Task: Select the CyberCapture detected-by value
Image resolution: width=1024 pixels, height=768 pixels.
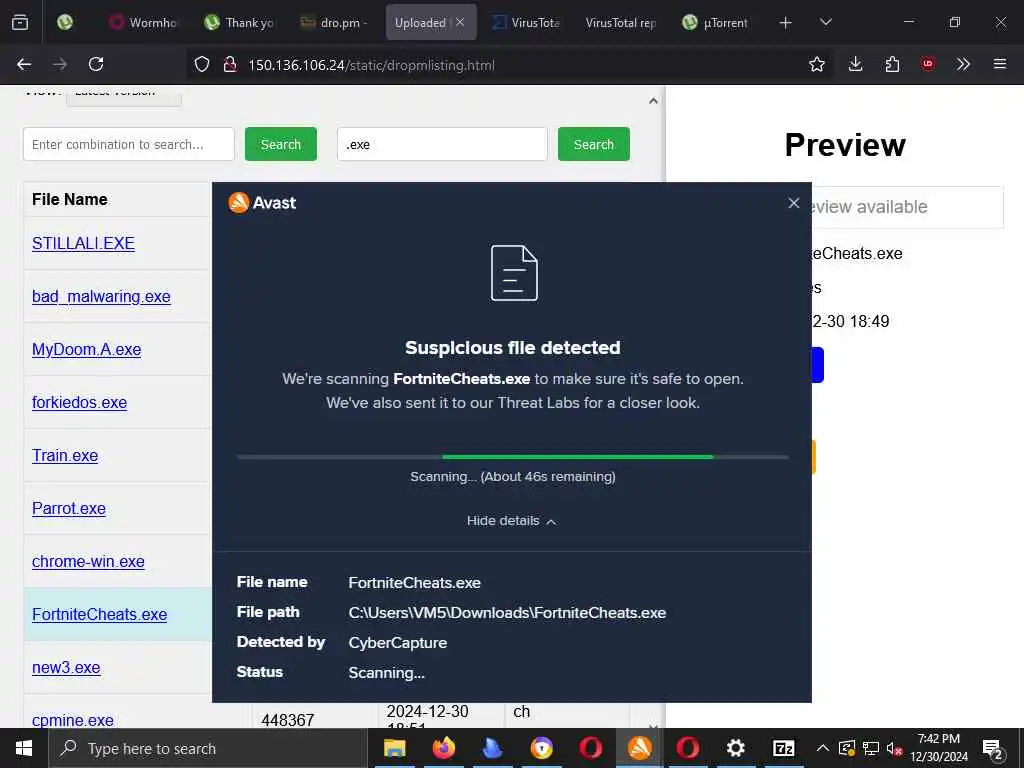Action: (x=398, y=643)
